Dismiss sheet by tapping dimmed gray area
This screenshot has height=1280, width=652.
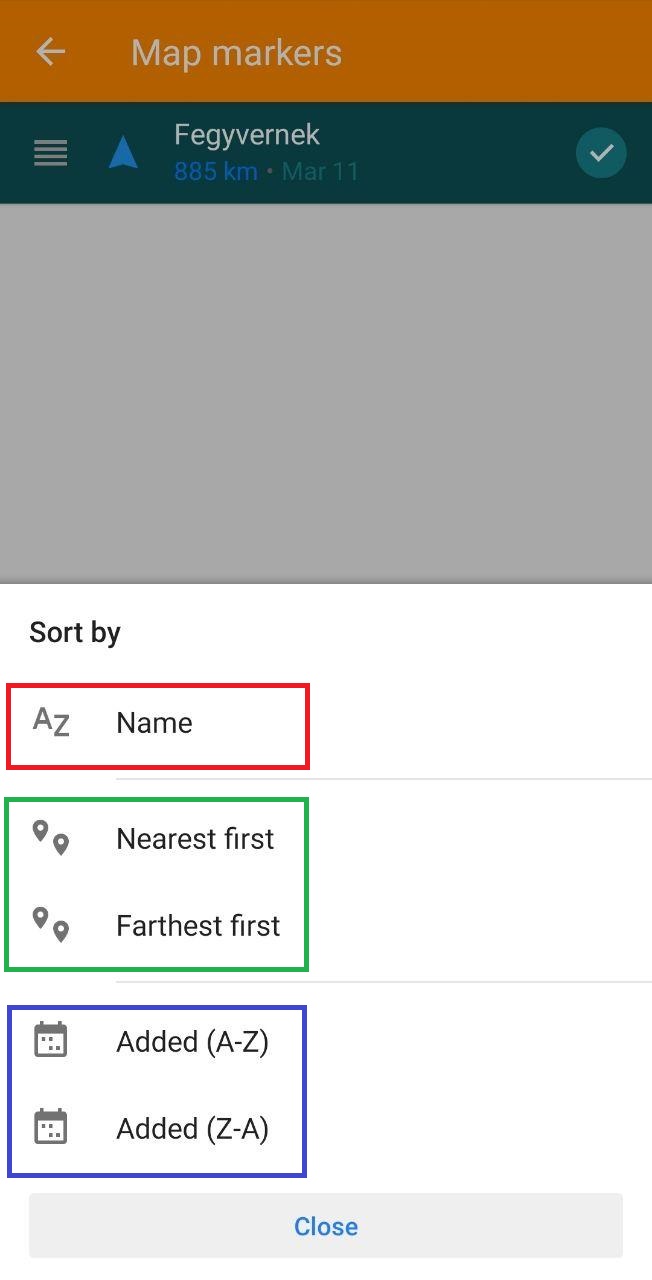click(x=326, y=390)
